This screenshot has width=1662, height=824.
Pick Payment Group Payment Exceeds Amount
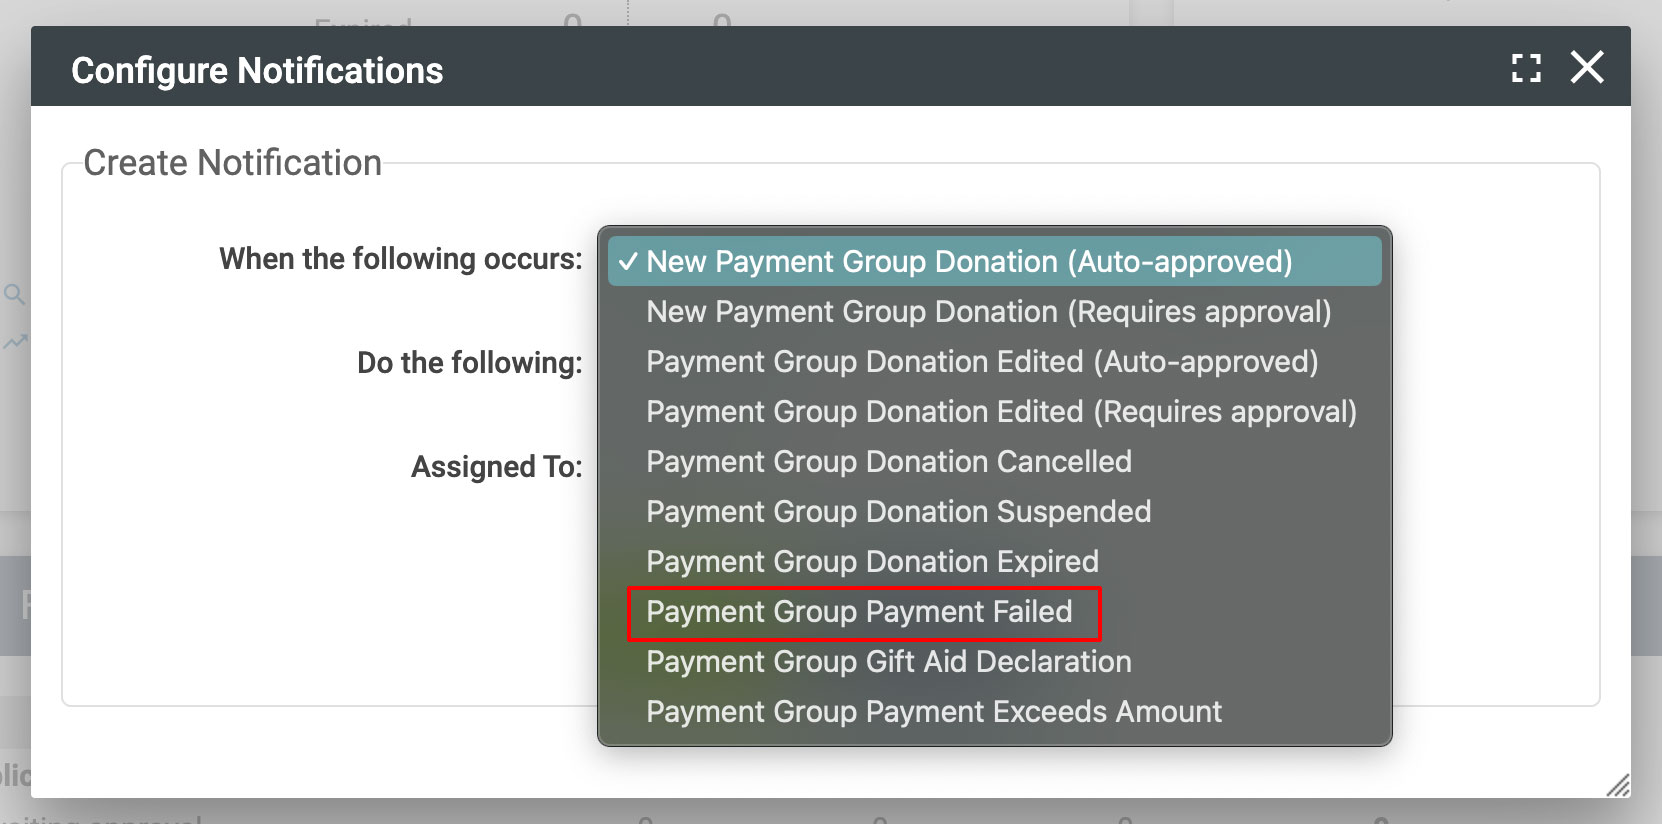[x=934, y=711]
